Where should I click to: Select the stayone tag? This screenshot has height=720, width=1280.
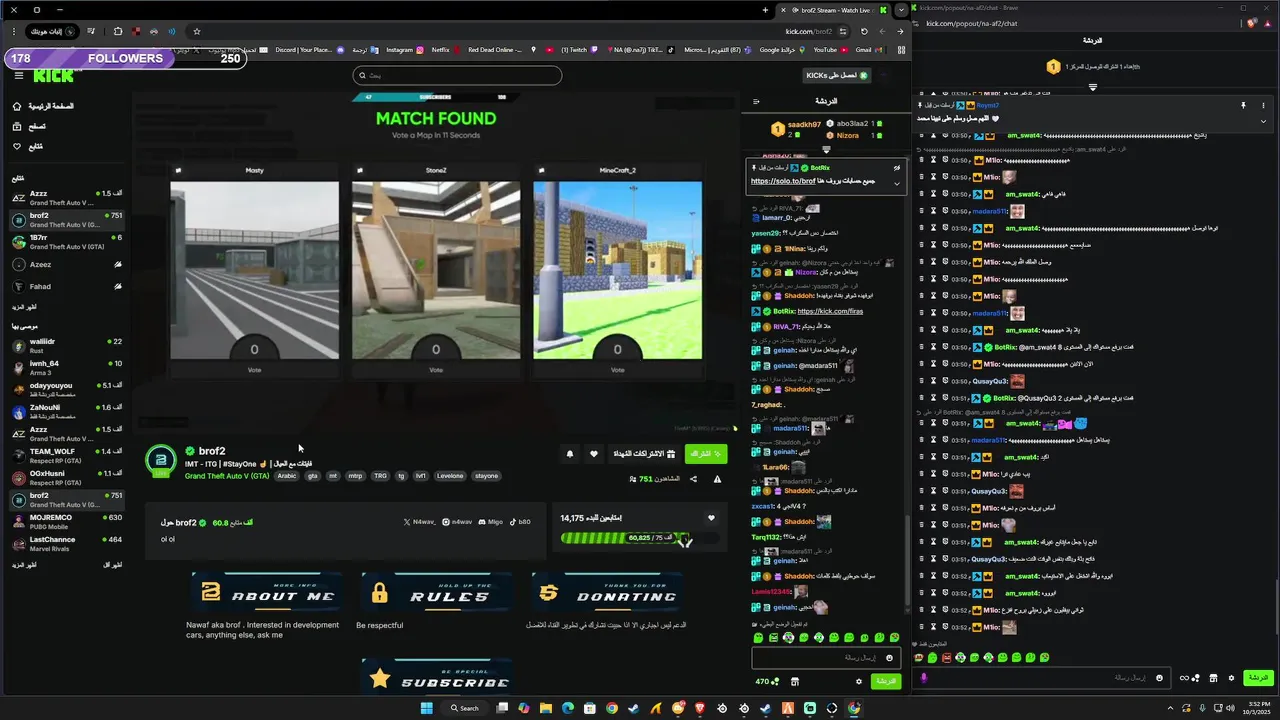click(x=486, y=476)
